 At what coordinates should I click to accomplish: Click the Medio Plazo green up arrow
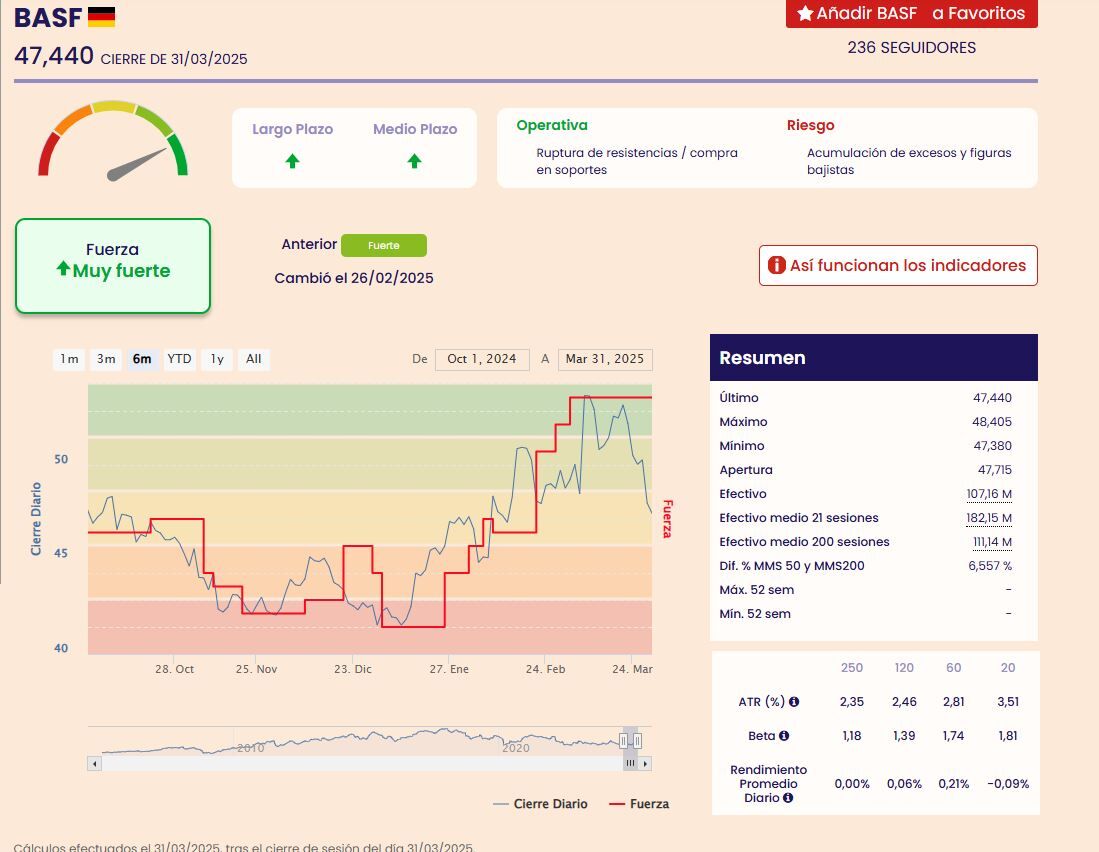[x=414, y=161]
